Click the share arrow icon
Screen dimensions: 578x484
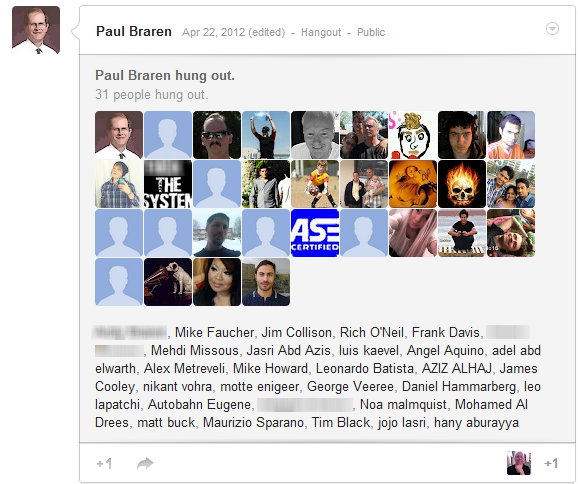145,463
